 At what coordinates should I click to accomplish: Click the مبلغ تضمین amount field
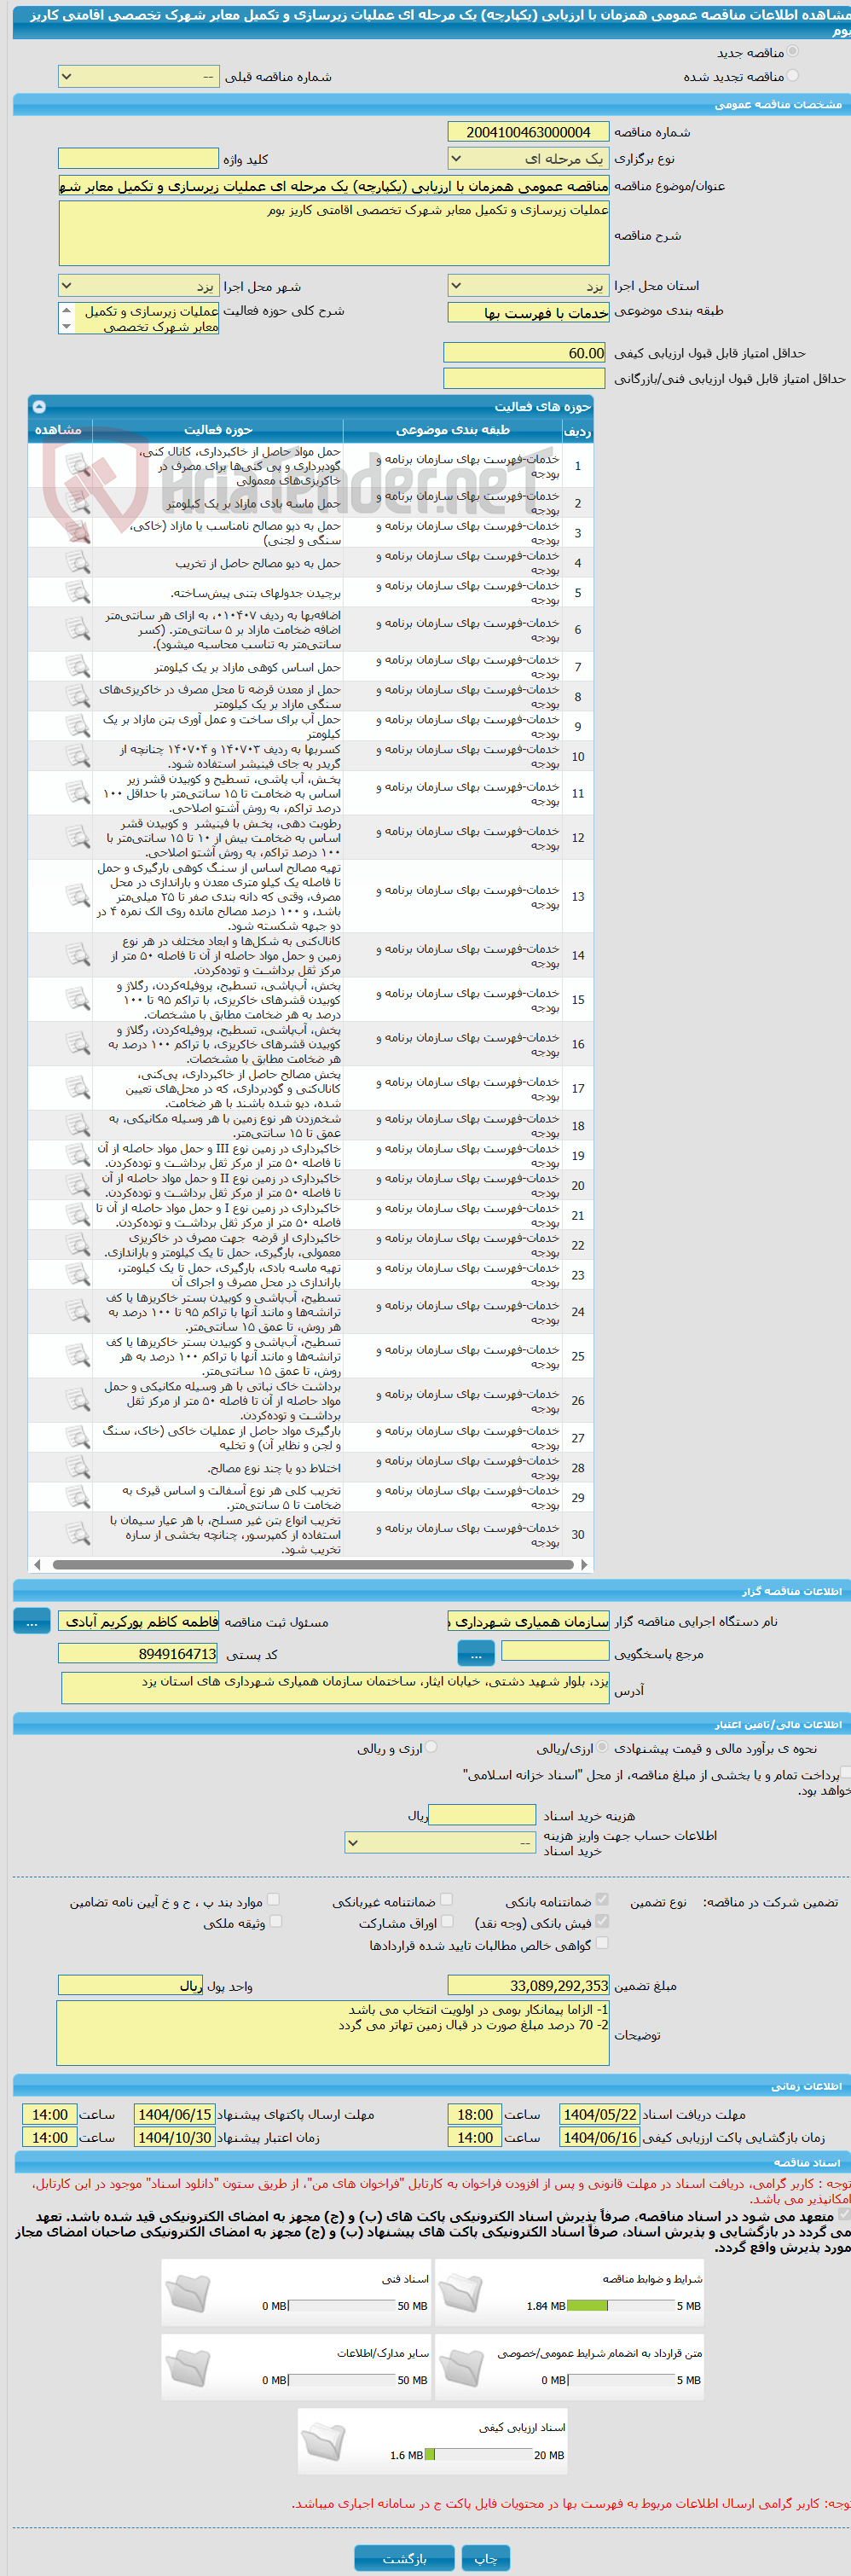528,1985
